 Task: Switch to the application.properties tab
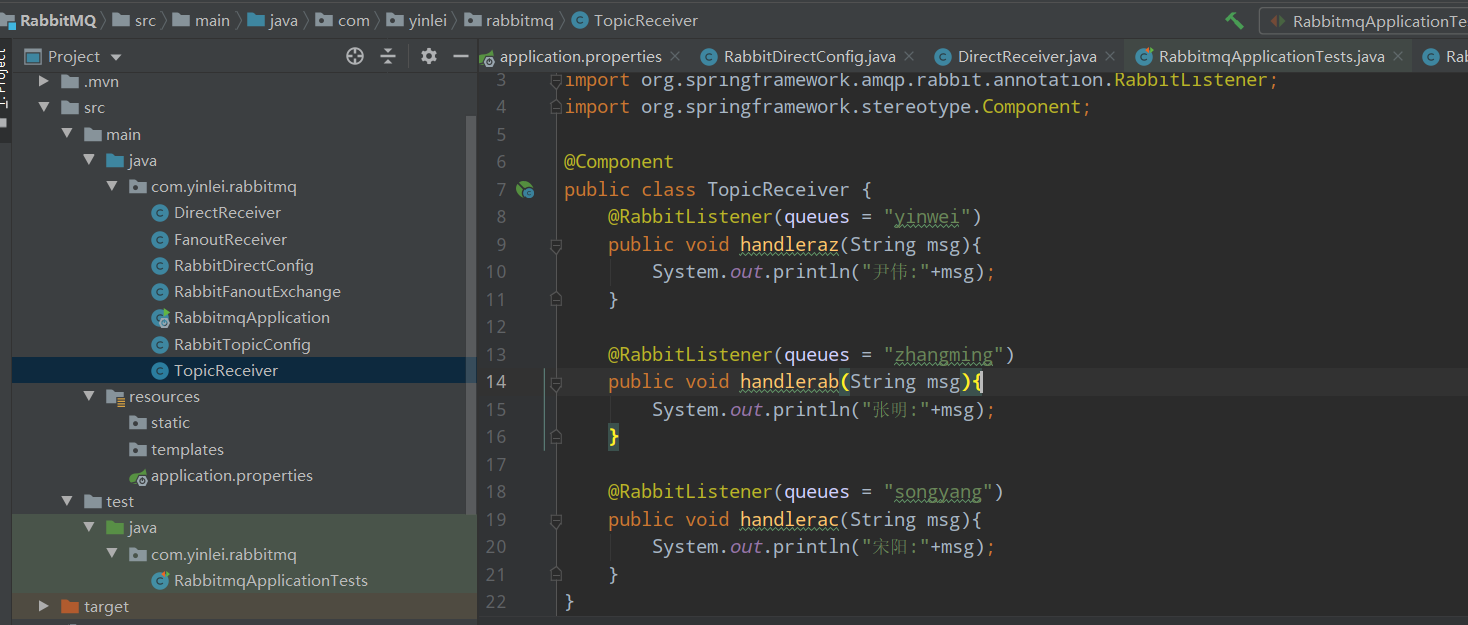tap(580, 56)
